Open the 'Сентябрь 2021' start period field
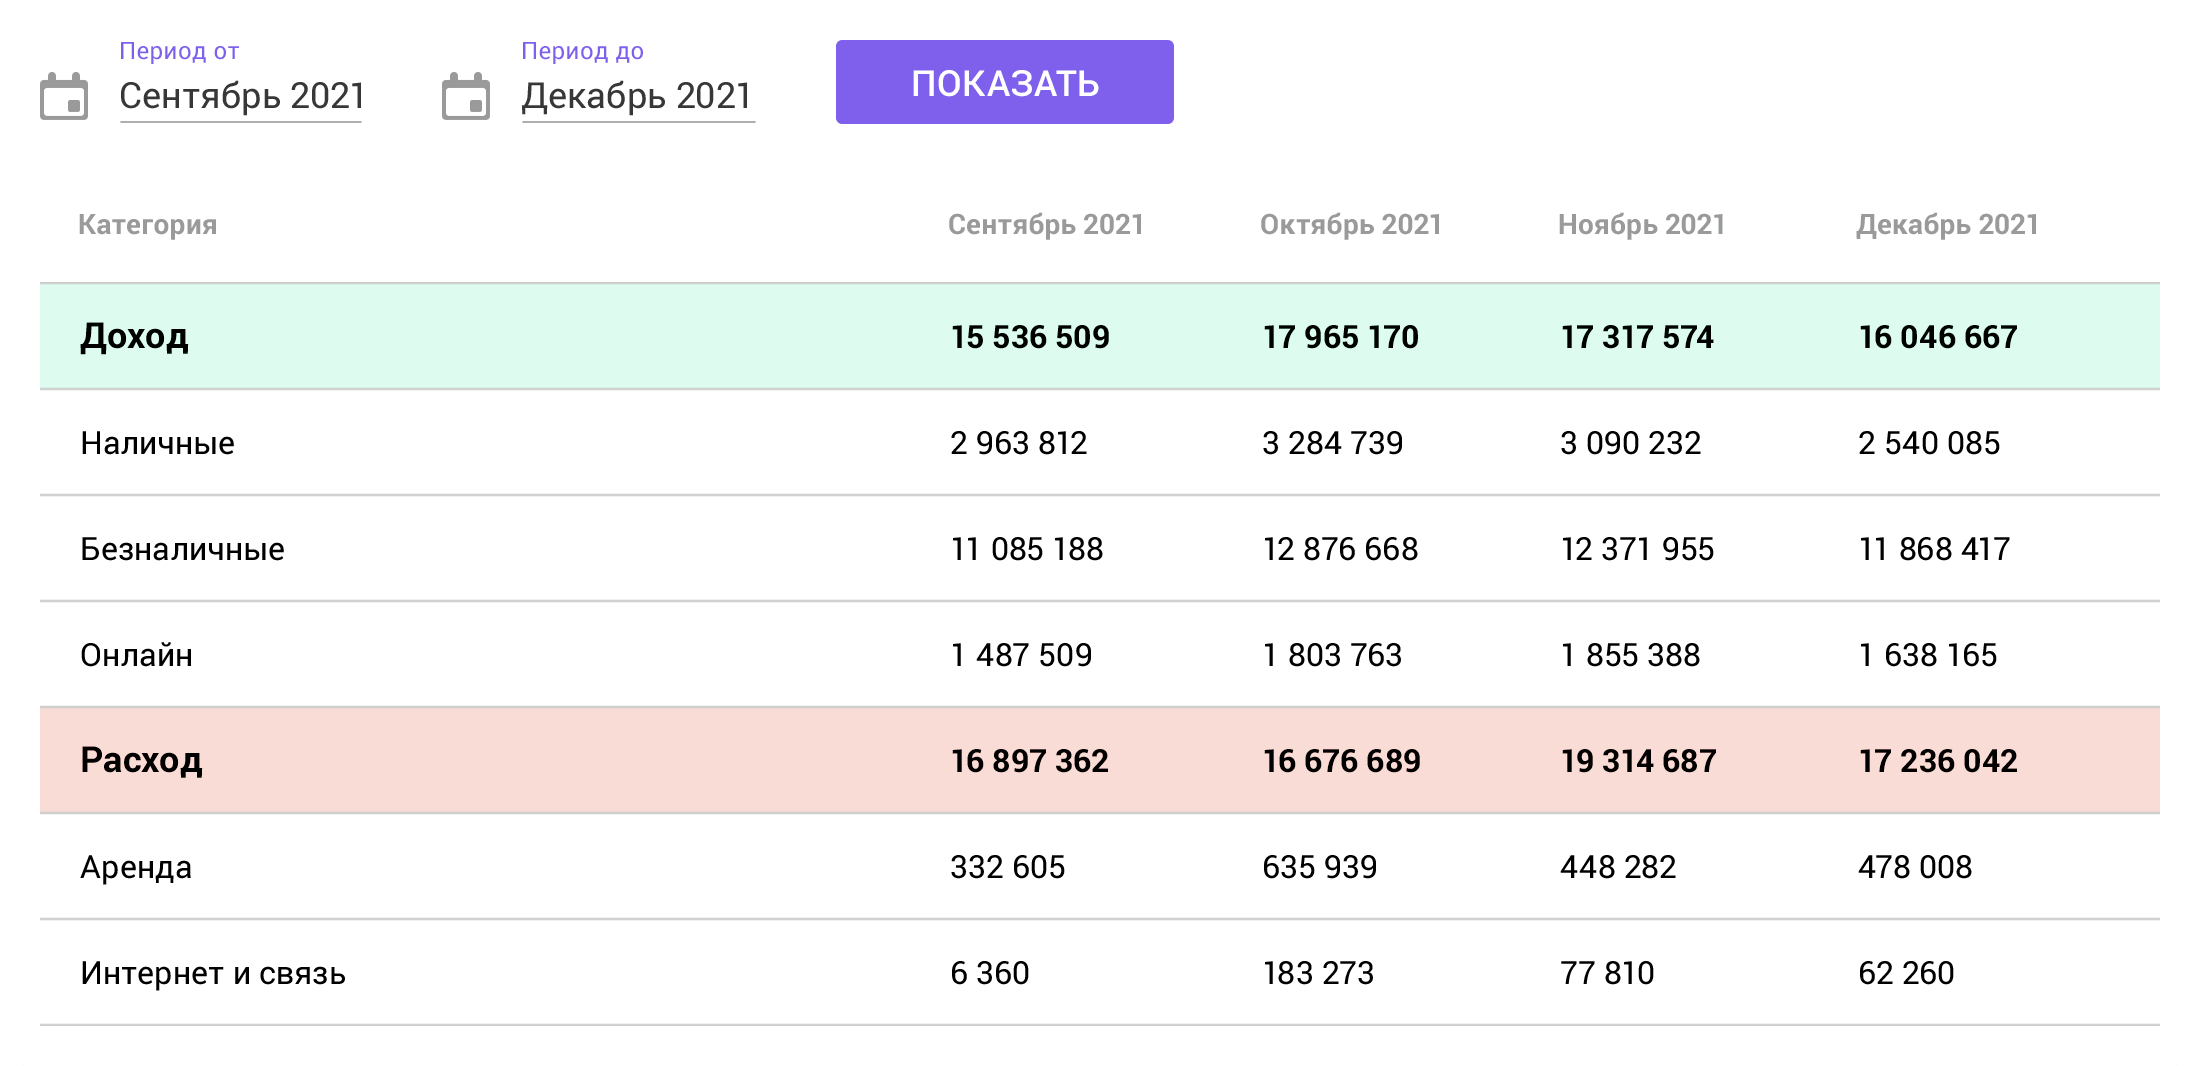Image resolution: width=2200 pixels, height=1066 pixels. 241,97
